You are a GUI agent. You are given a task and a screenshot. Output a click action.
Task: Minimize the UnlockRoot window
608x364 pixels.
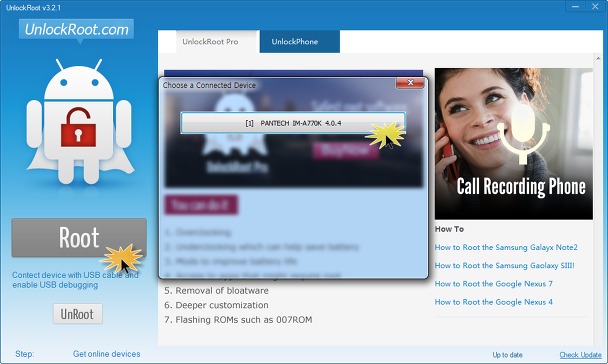575,7
